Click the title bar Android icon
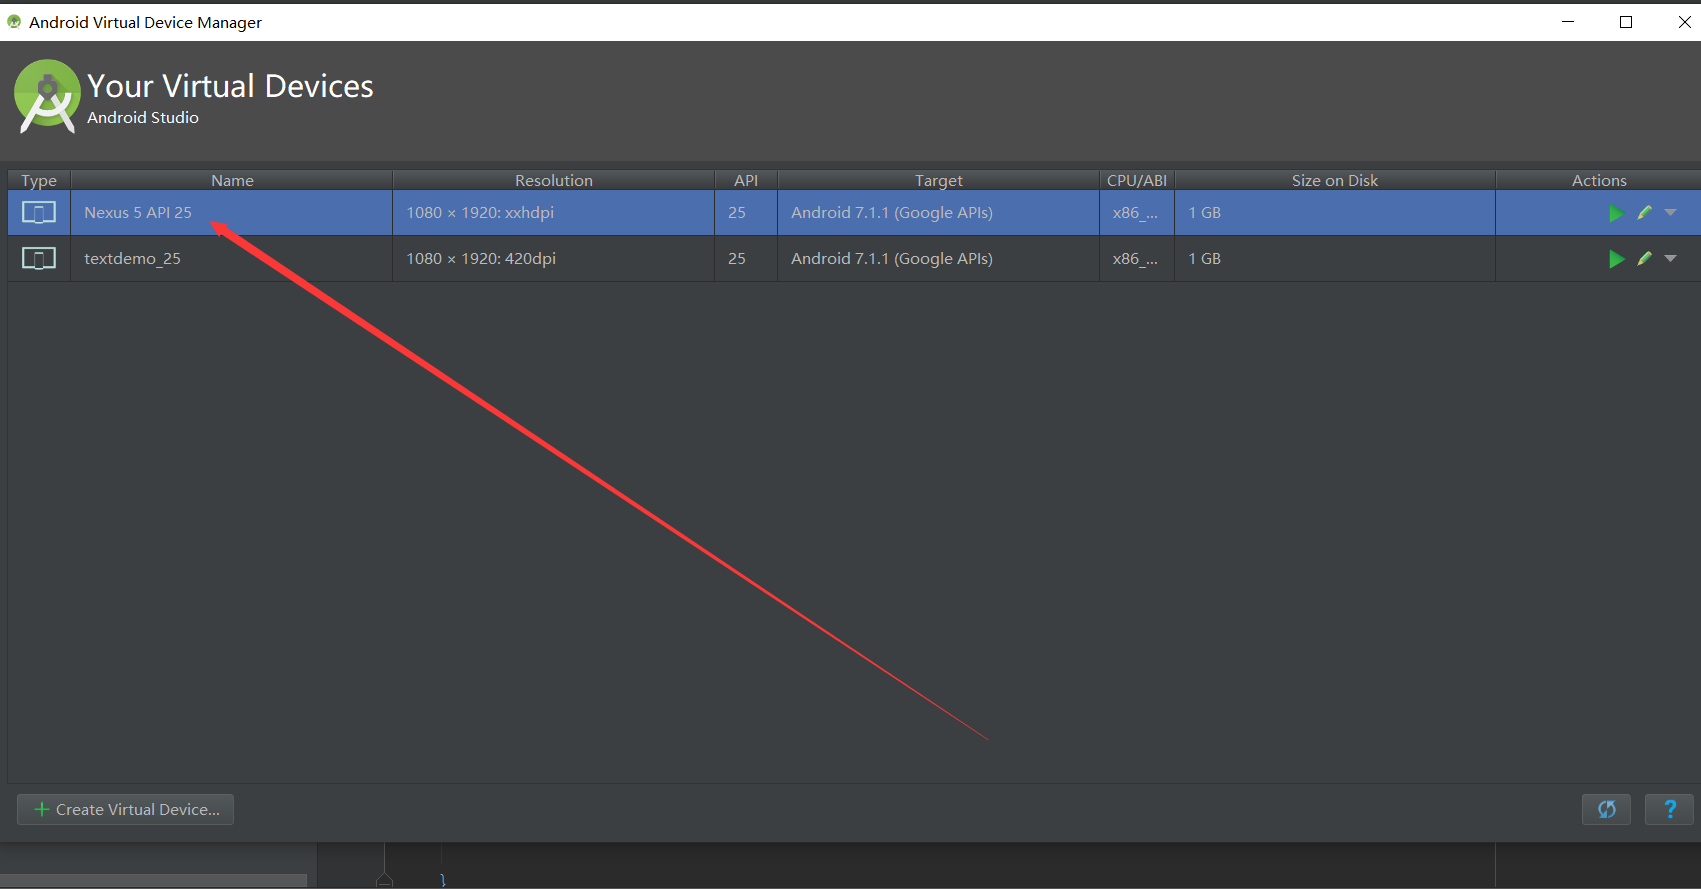This screenshot has height=889, width=1701. [x=14, y=22]
